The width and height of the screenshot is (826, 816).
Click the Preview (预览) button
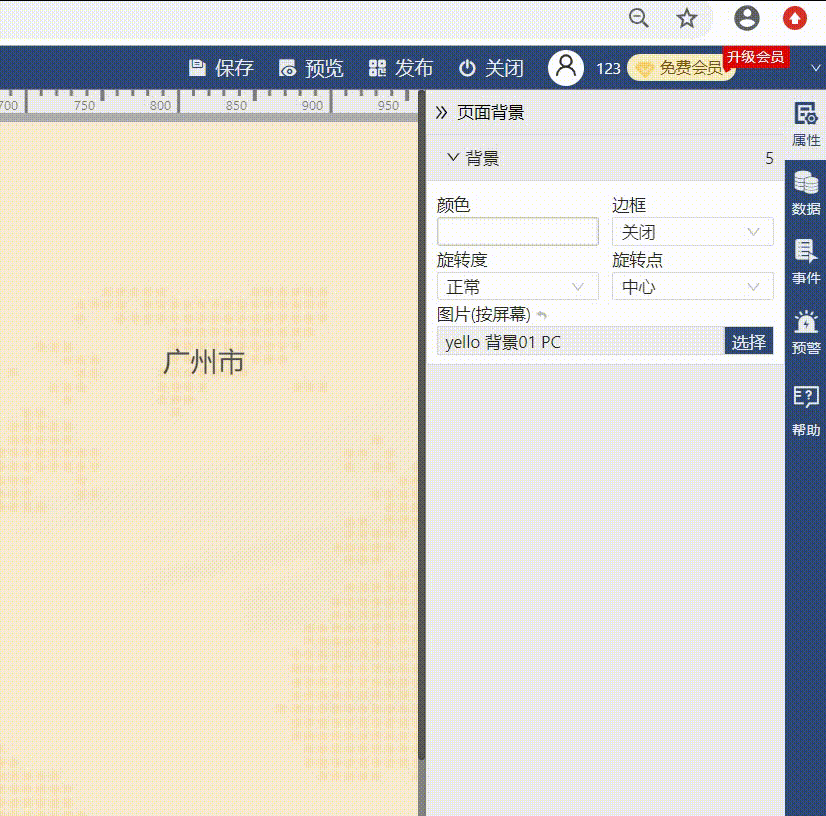pos(311,68)
